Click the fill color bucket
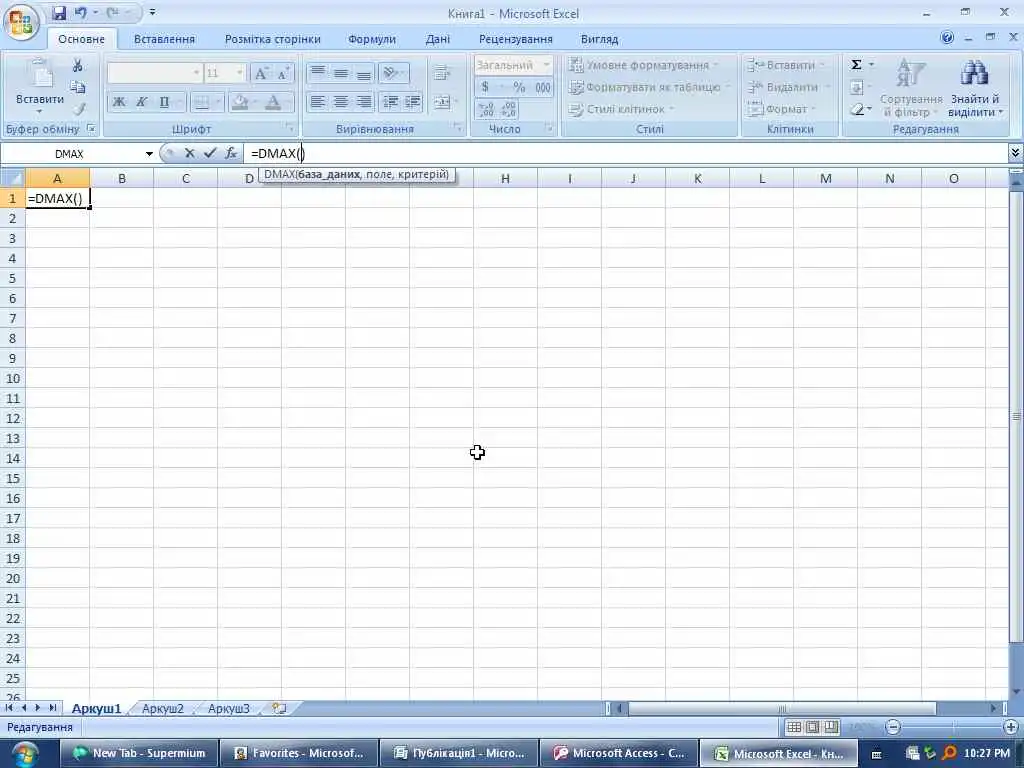Image resolution: width=1024 pixels, height=768 pixels. pos(240,102)
